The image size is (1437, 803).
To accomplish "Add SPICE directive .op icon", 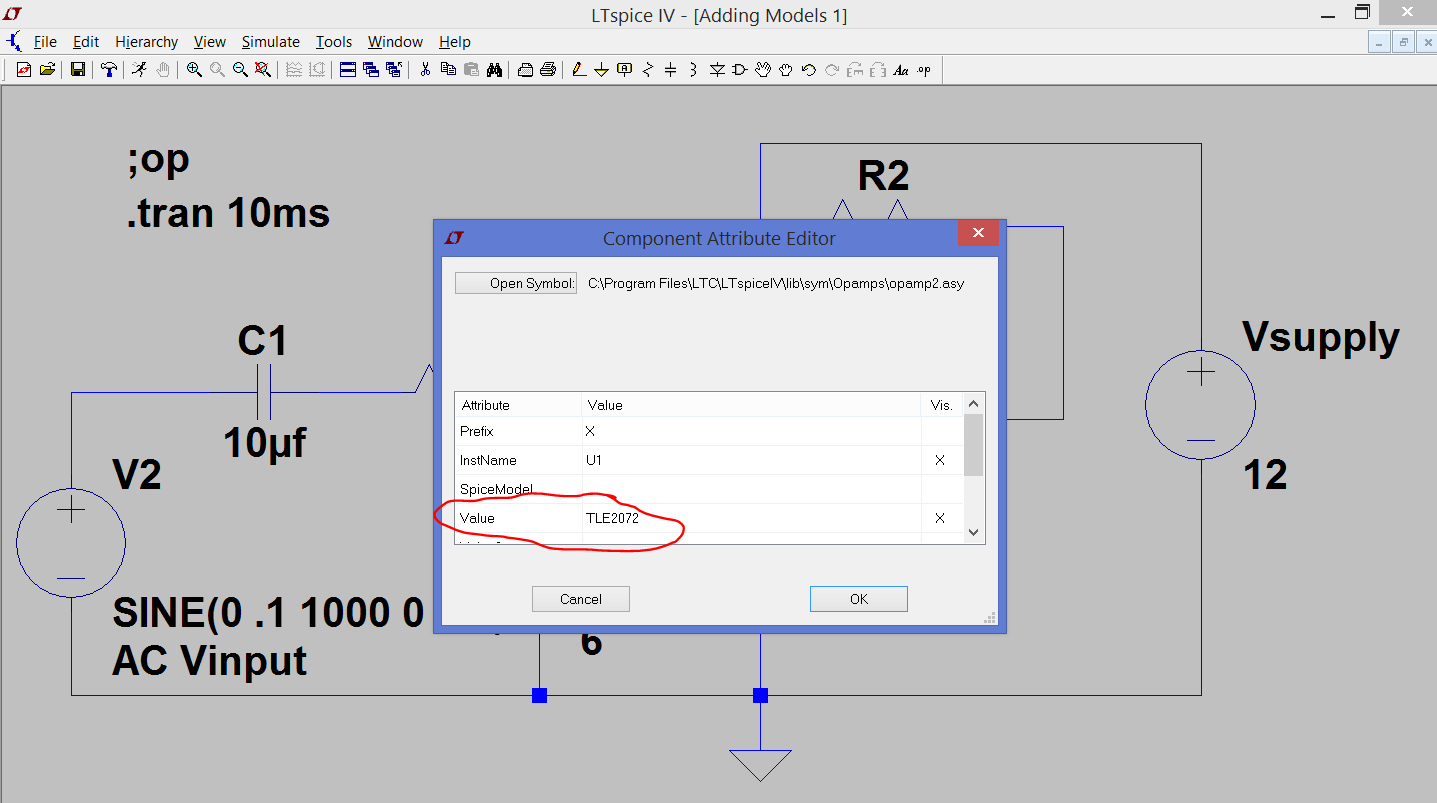I will point(923,70).
